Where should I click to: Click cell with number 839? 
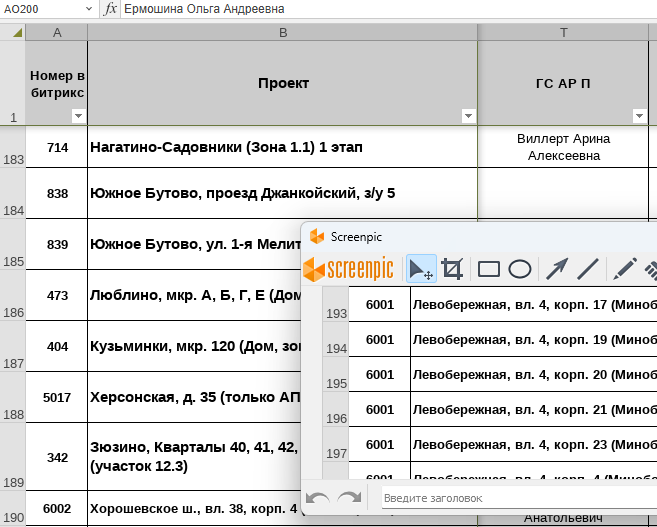tap(57, 244)
